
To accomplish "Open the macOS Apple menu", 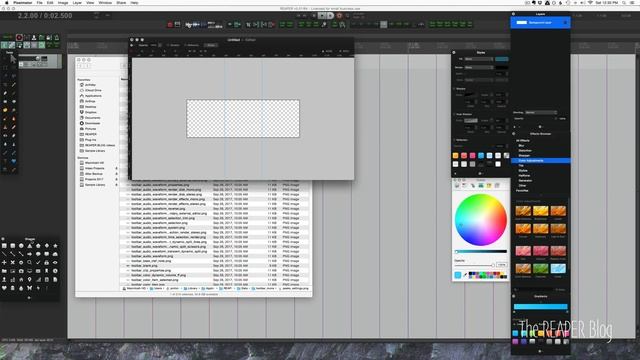I will 7,2.
